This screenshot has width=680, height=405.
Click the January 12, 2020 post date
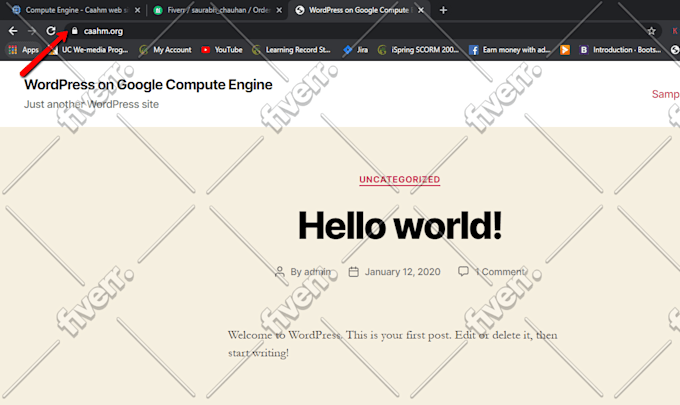click(402, 272)
